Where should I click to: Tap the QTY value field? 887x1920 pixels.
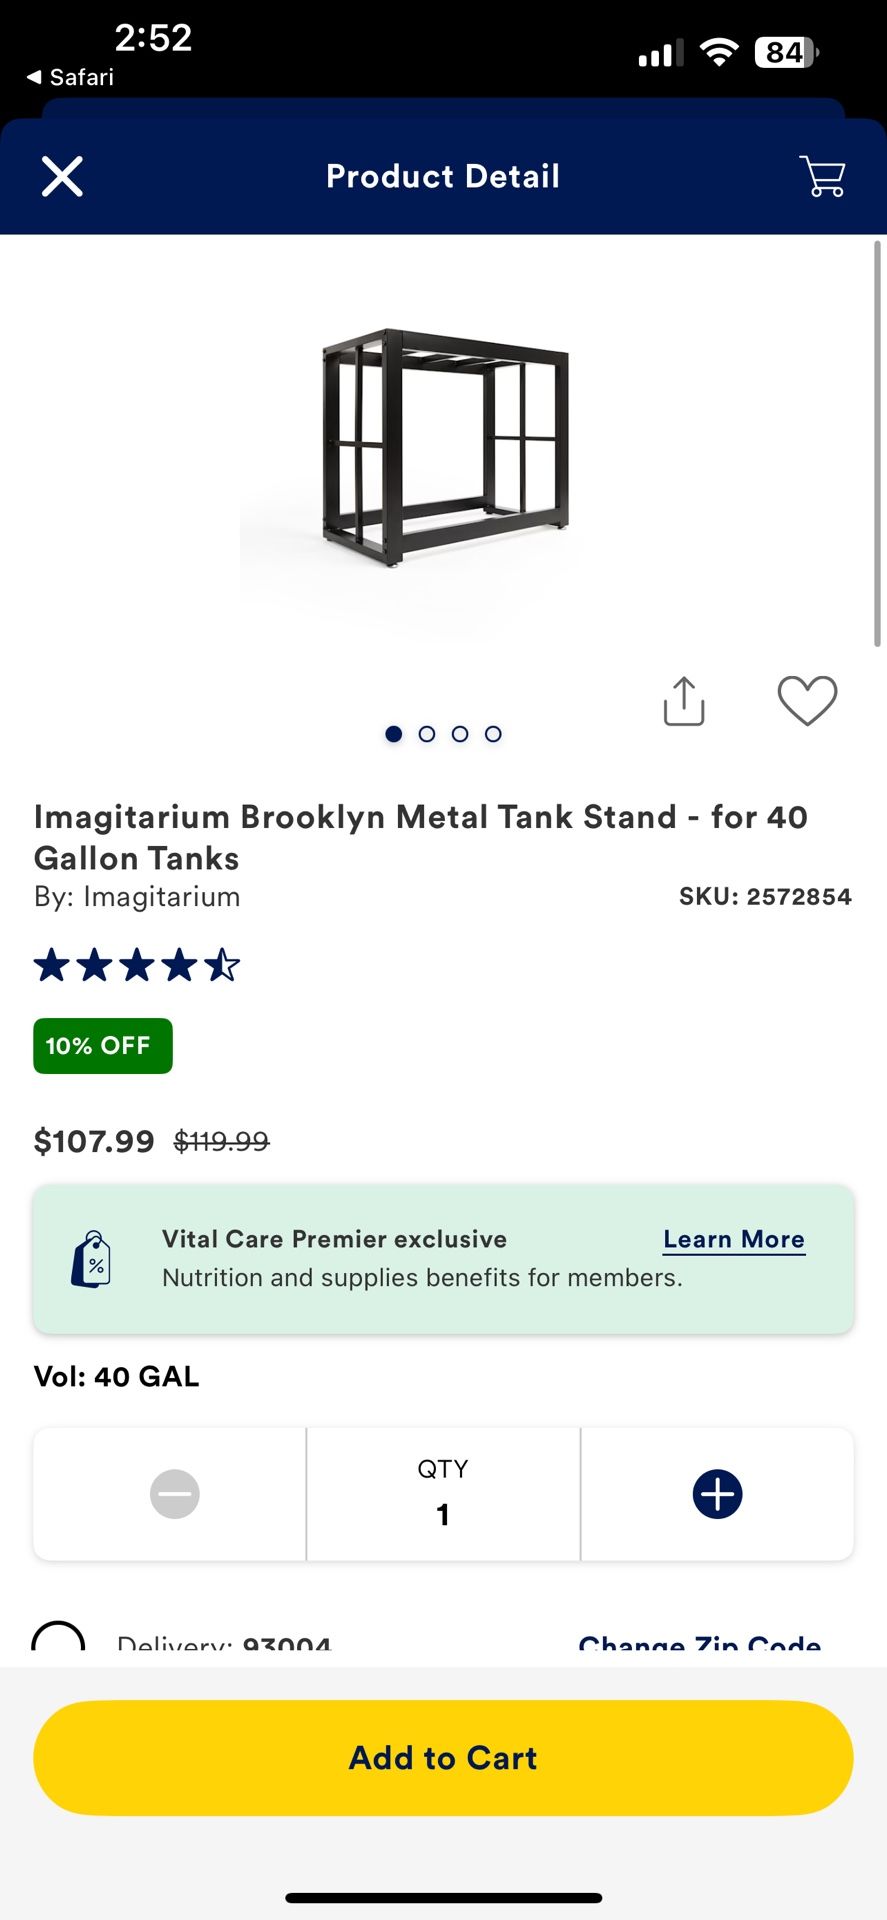click(x=443, y=1494)
